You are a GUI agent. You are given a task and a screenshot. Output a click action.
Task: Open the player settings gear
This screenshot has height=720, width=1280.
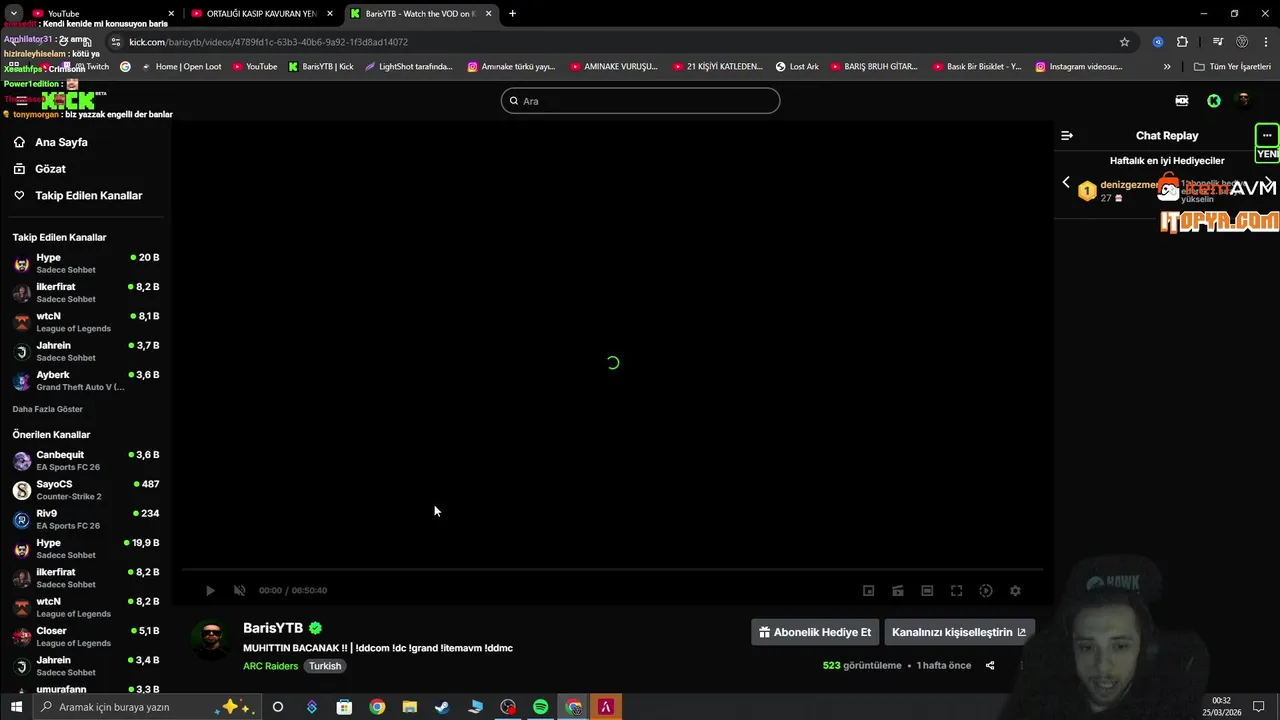(1015, 591)
